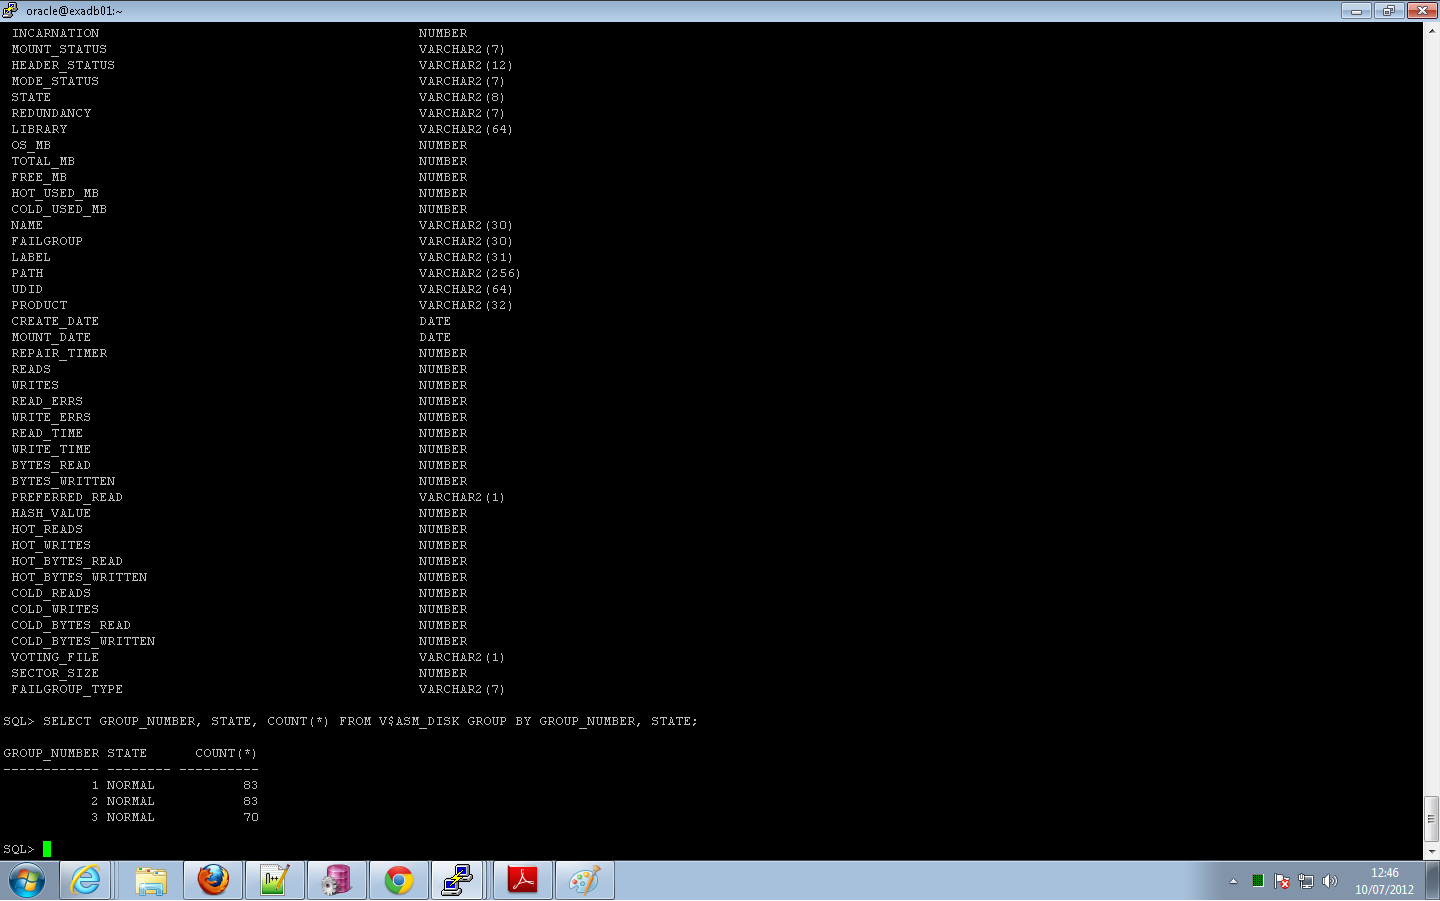Click the HASH_VALUE column name
This screenshot has width=1440, height=901.
pyautogui.click(x=51, y=513)
